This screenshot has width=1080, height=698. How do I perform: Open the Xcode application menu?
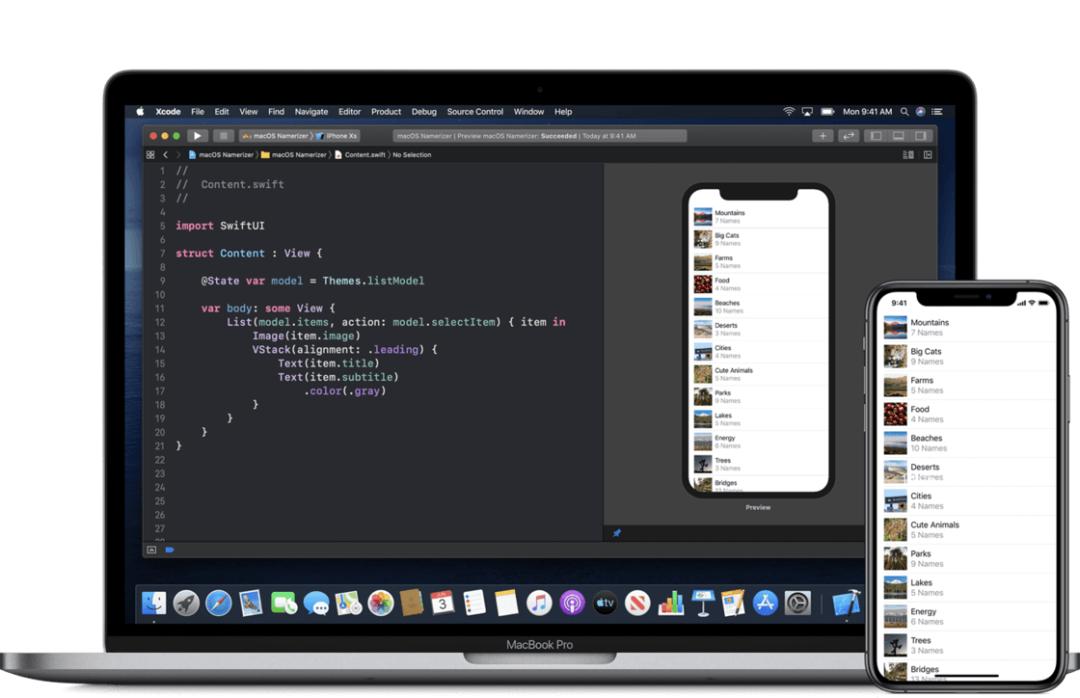168,112
